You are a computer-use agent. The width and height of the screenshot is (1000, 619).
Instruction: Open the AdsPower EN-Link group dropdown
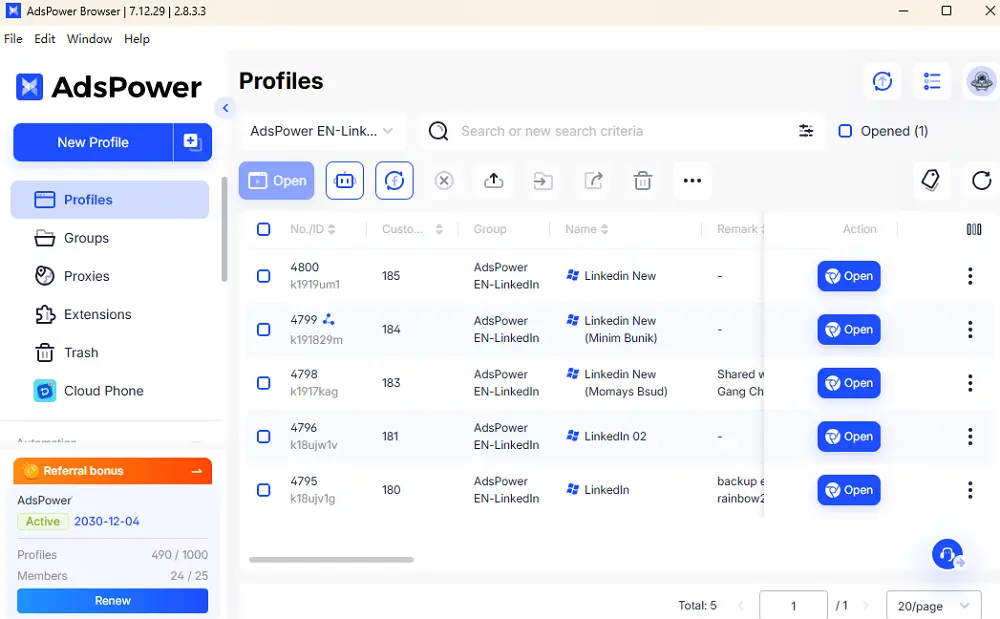[x=322, y=130]
